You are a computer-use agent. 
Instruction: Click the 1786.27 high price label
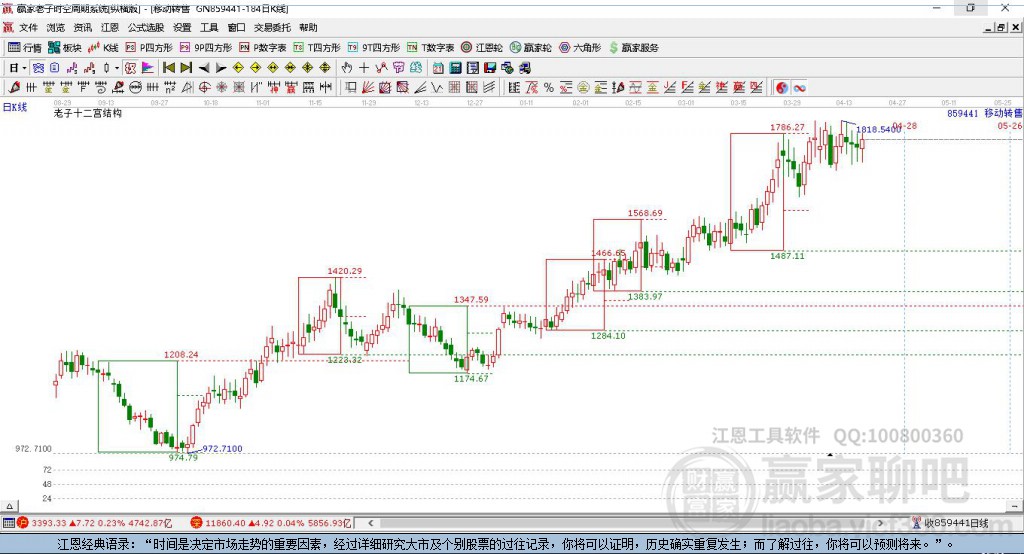[788, 127]
